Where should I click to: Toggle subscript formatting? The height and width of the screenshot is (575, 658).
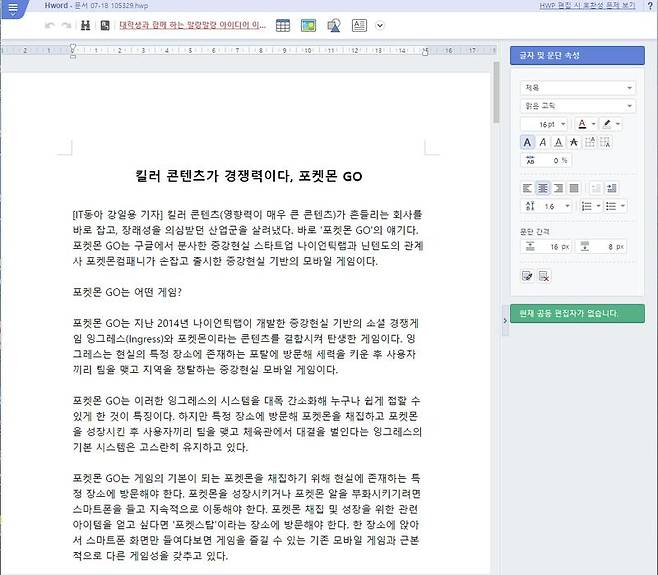coord(605,143)
